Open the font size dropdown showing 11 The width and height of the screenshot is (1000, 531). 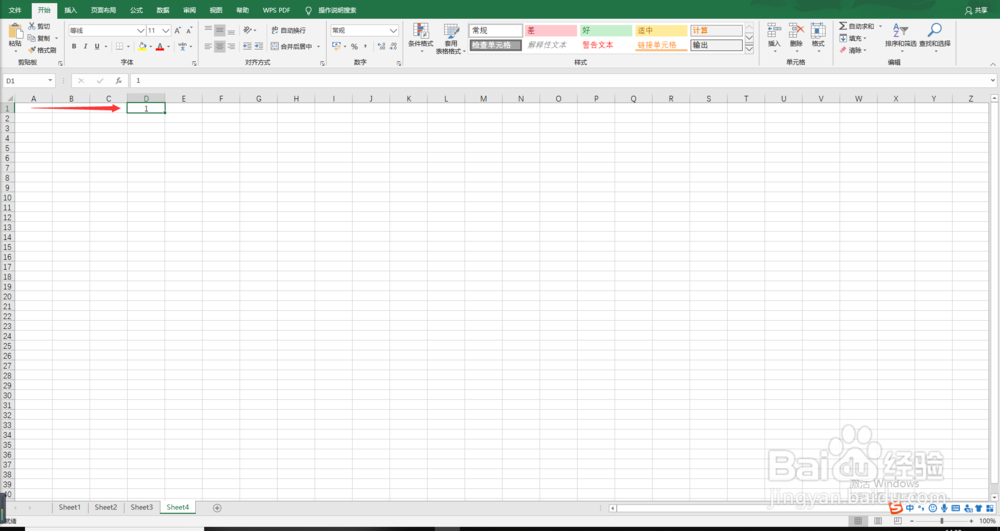166,30
